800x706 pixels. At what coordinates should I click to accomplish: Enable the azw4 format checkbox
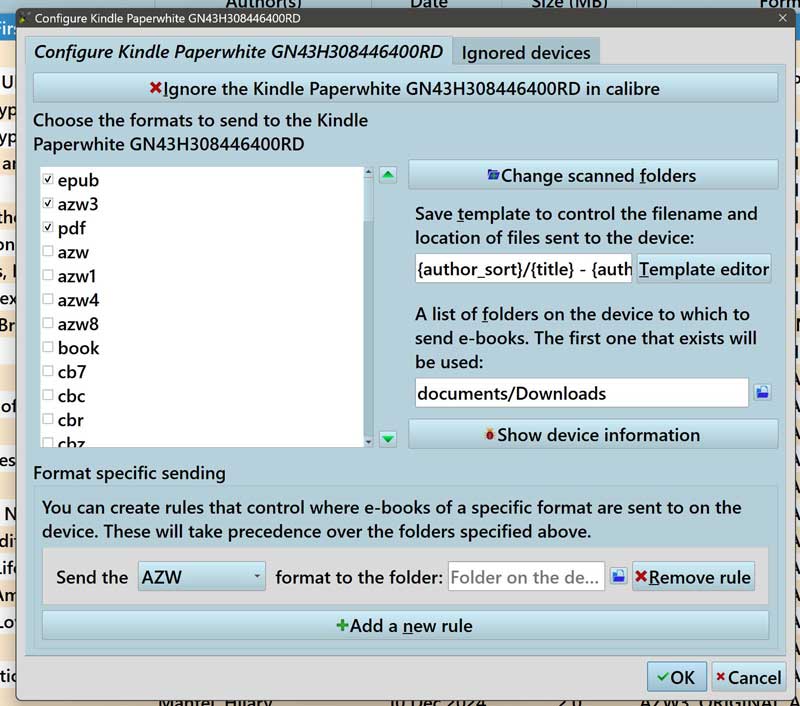point(48,299)
